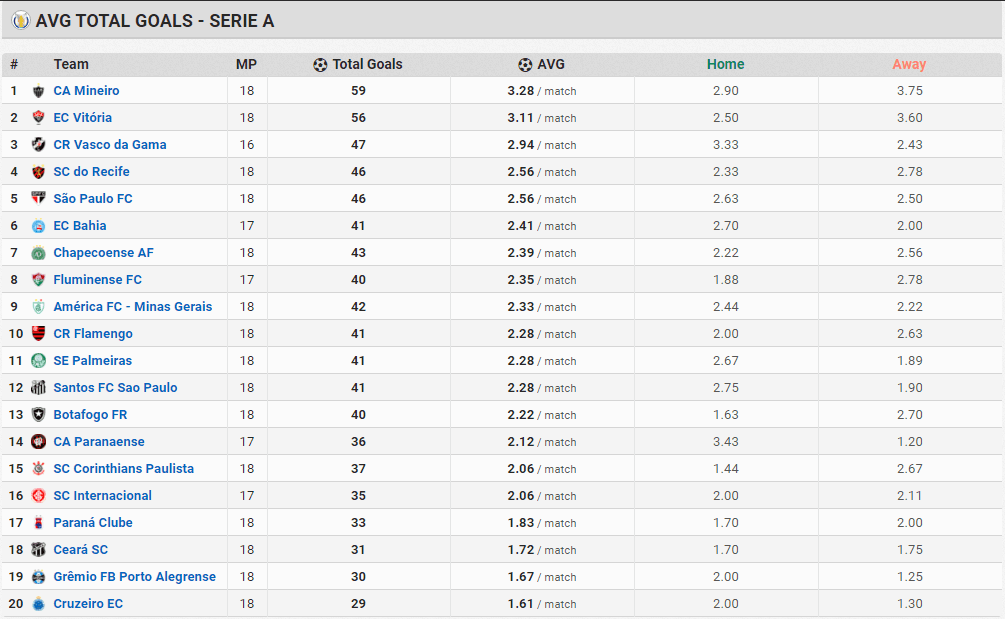The width and height of the screenshot is (1005, 638).
Task: Open the Santos FC Sao Paulo link
Action: [115, 387]
